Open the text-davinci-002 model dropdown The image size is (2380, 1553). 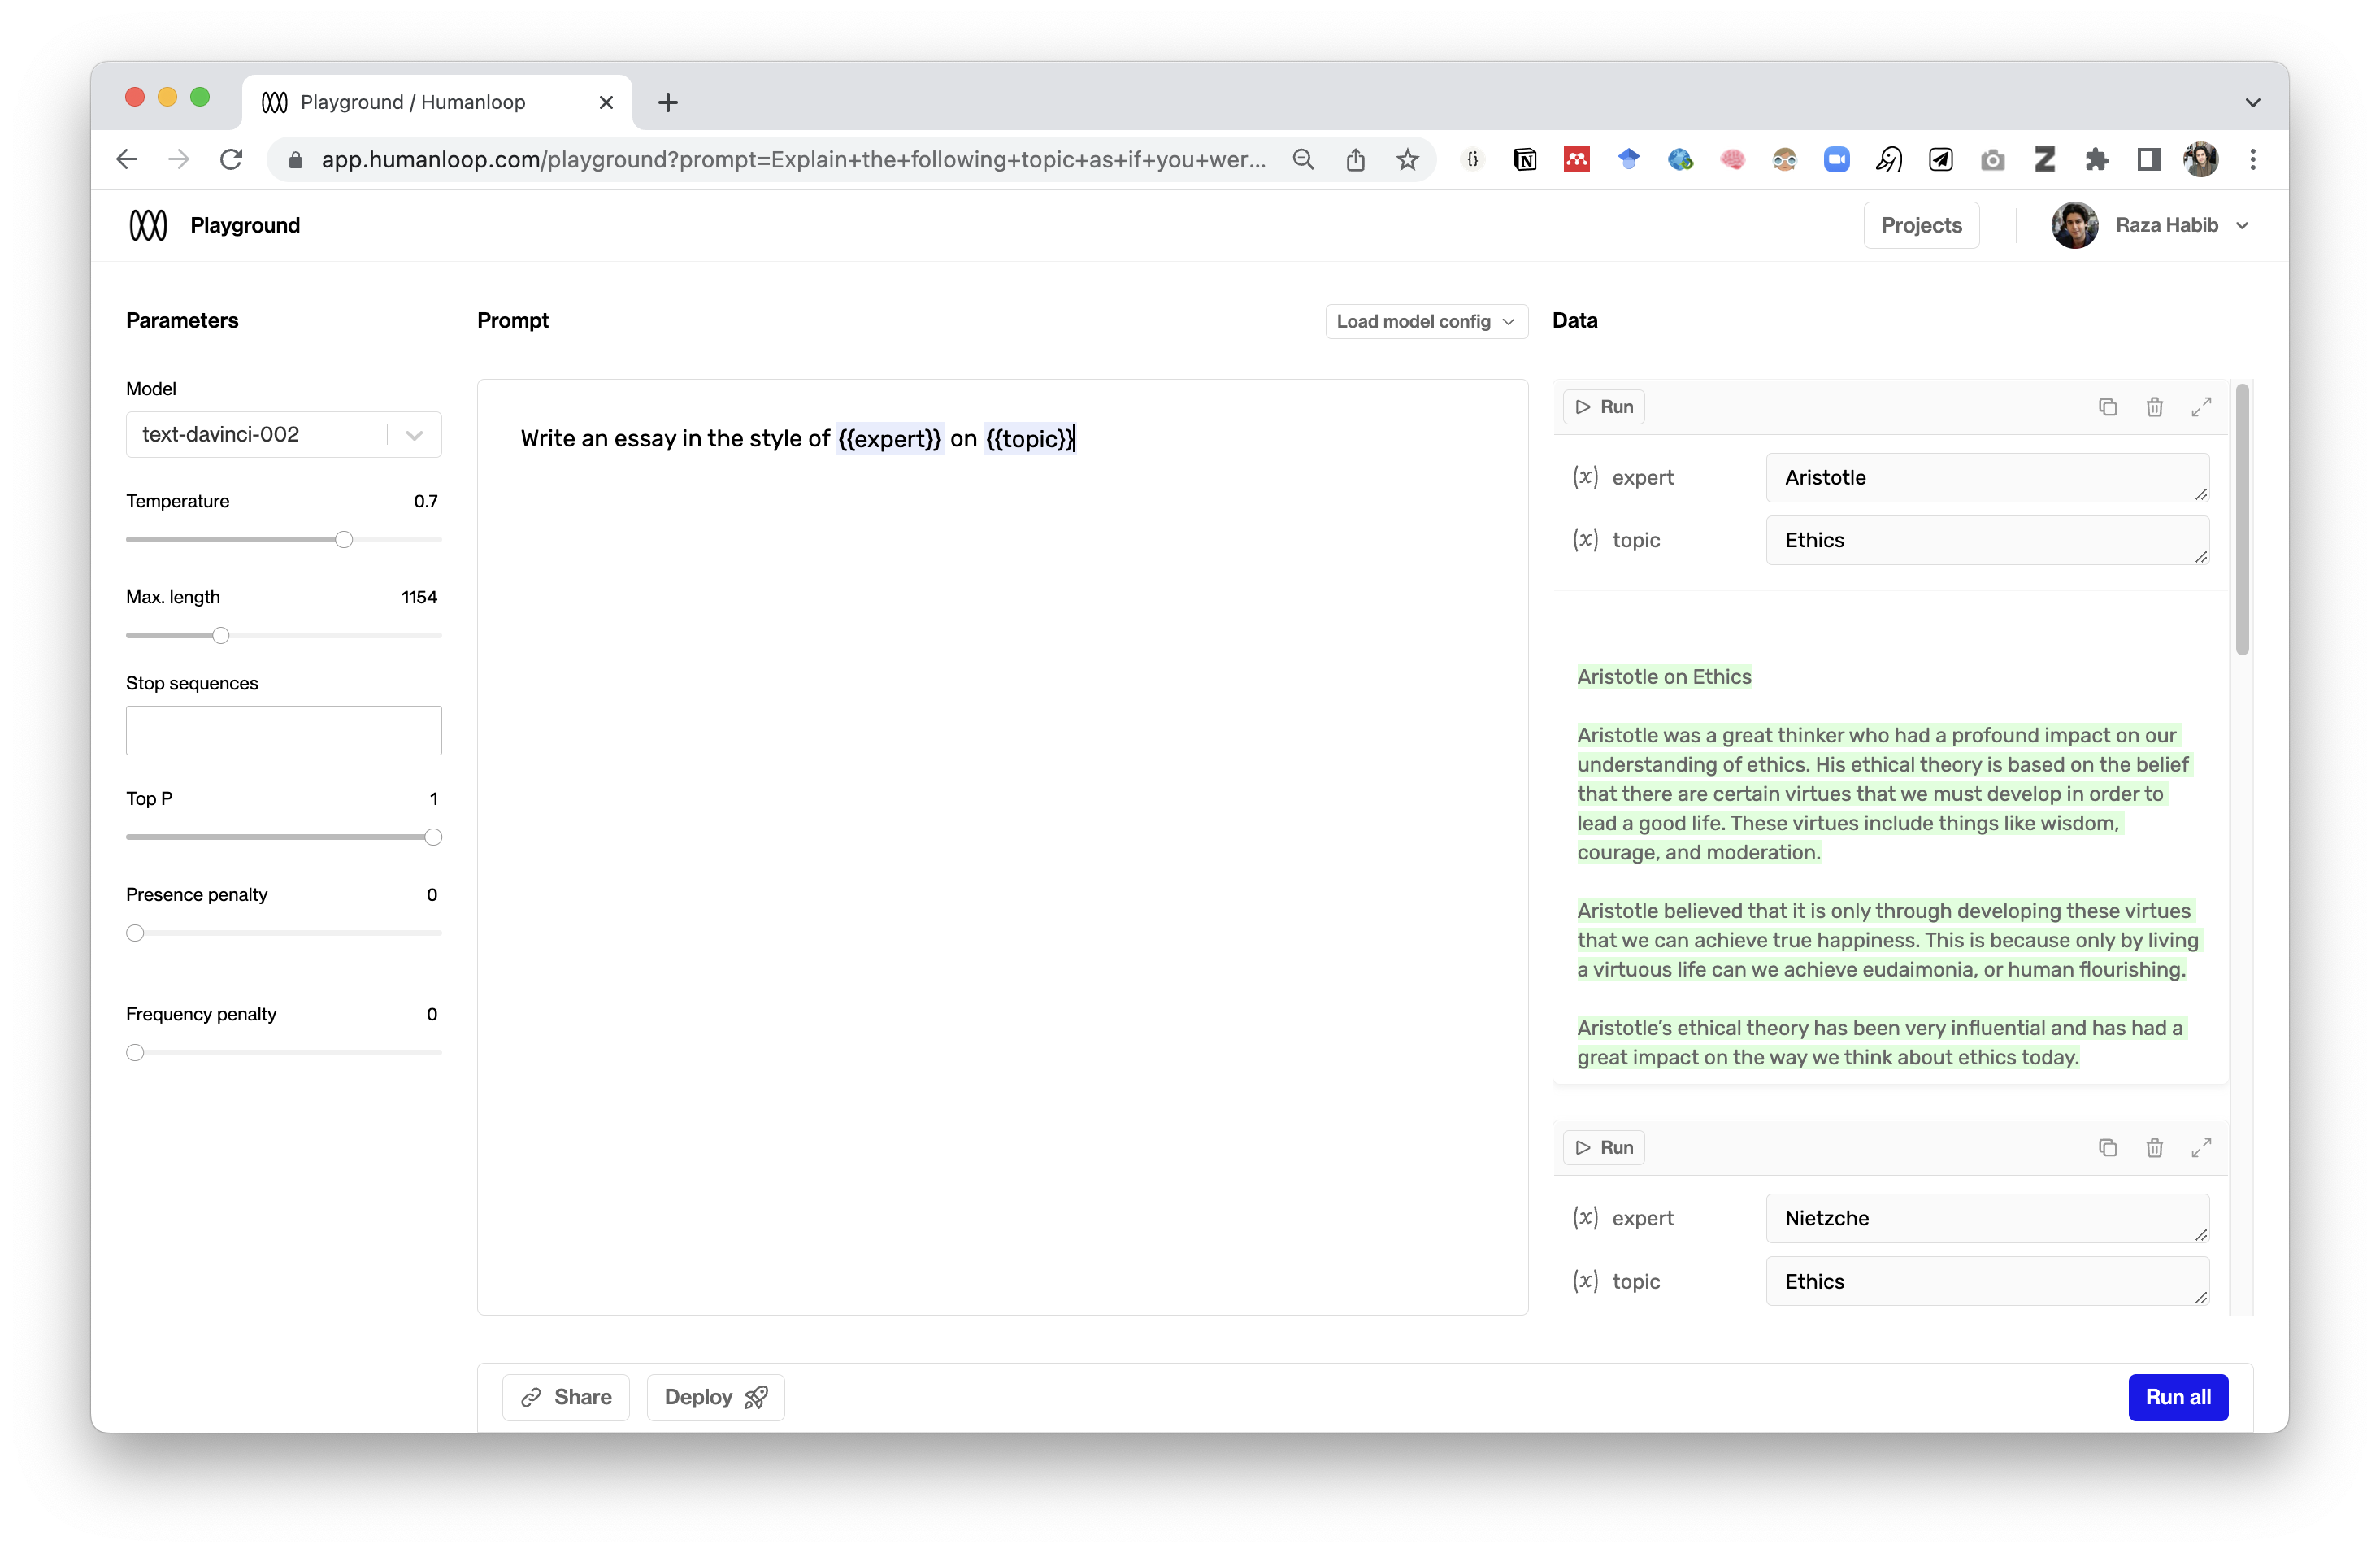pyautogui.click(x=284, y=435)
